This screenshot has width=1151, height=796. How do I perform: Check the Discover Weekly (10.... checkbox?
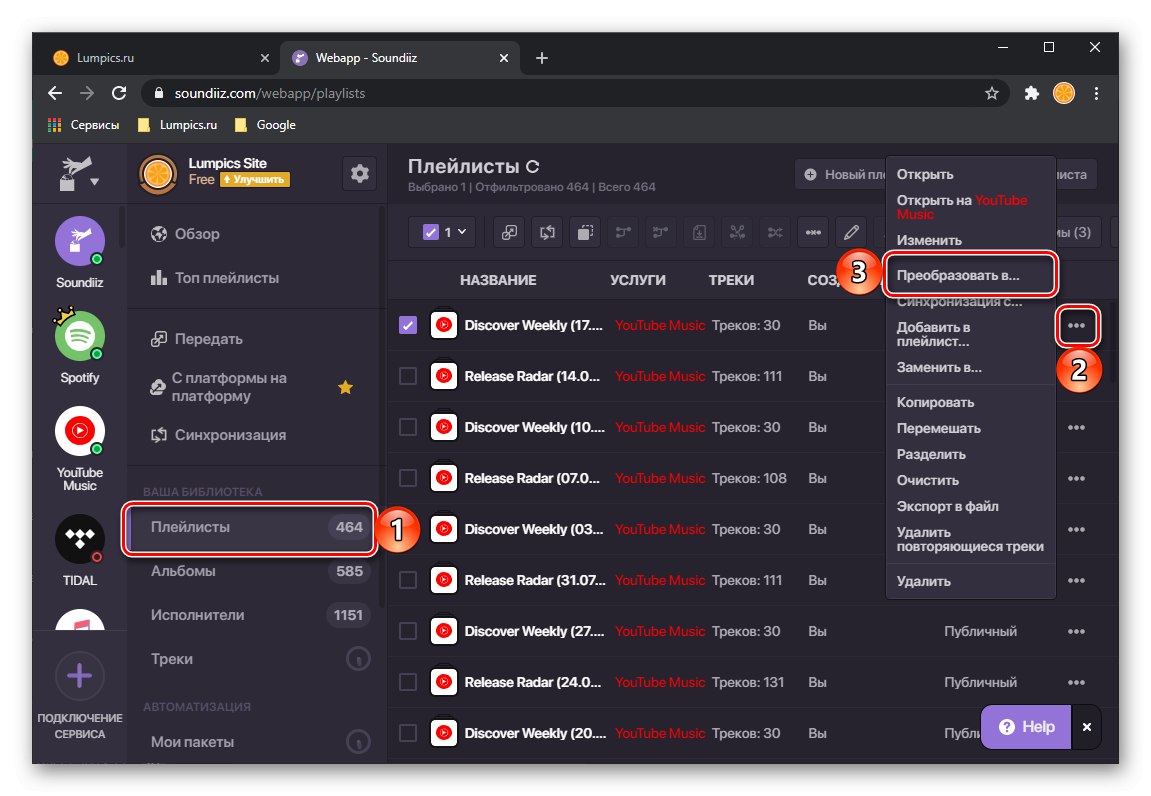[x=408, y=427]
